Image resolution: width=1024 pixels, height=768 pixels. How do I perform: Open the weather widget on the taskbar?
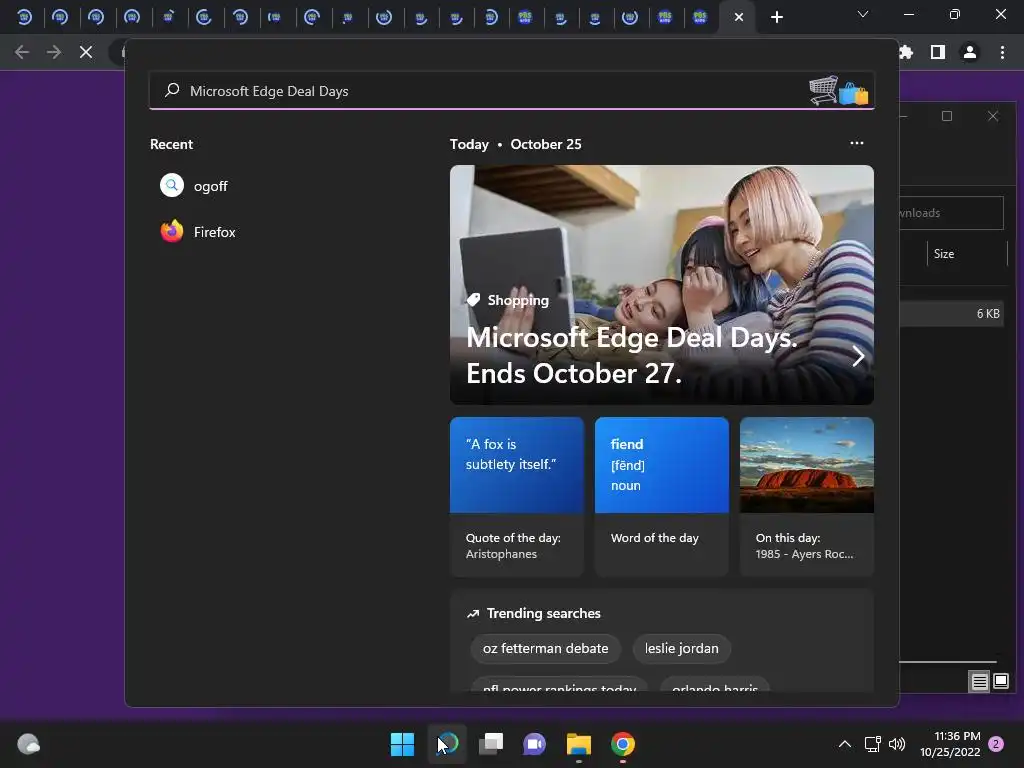pyautogui.click(x=28, y=744)
